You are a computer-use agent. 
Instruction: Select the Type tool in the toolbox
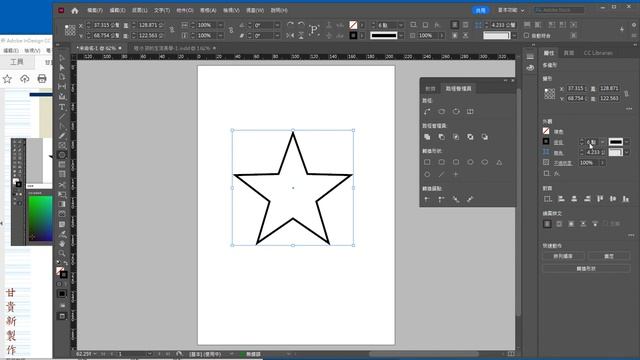click(62, 107)
